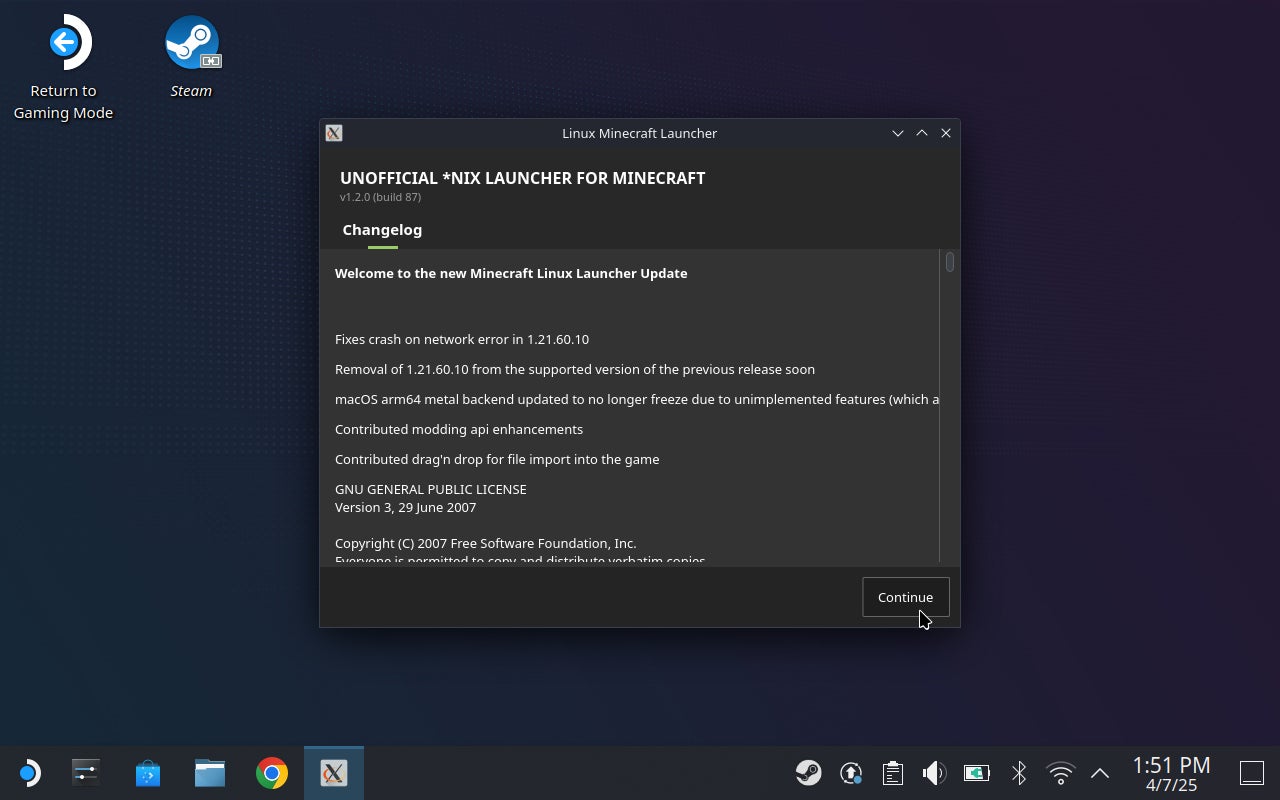Image resolution: width=1280 pixels, height=800 pixels.
Task: Open the Dolphin file manager
Action: pos(209,772)
